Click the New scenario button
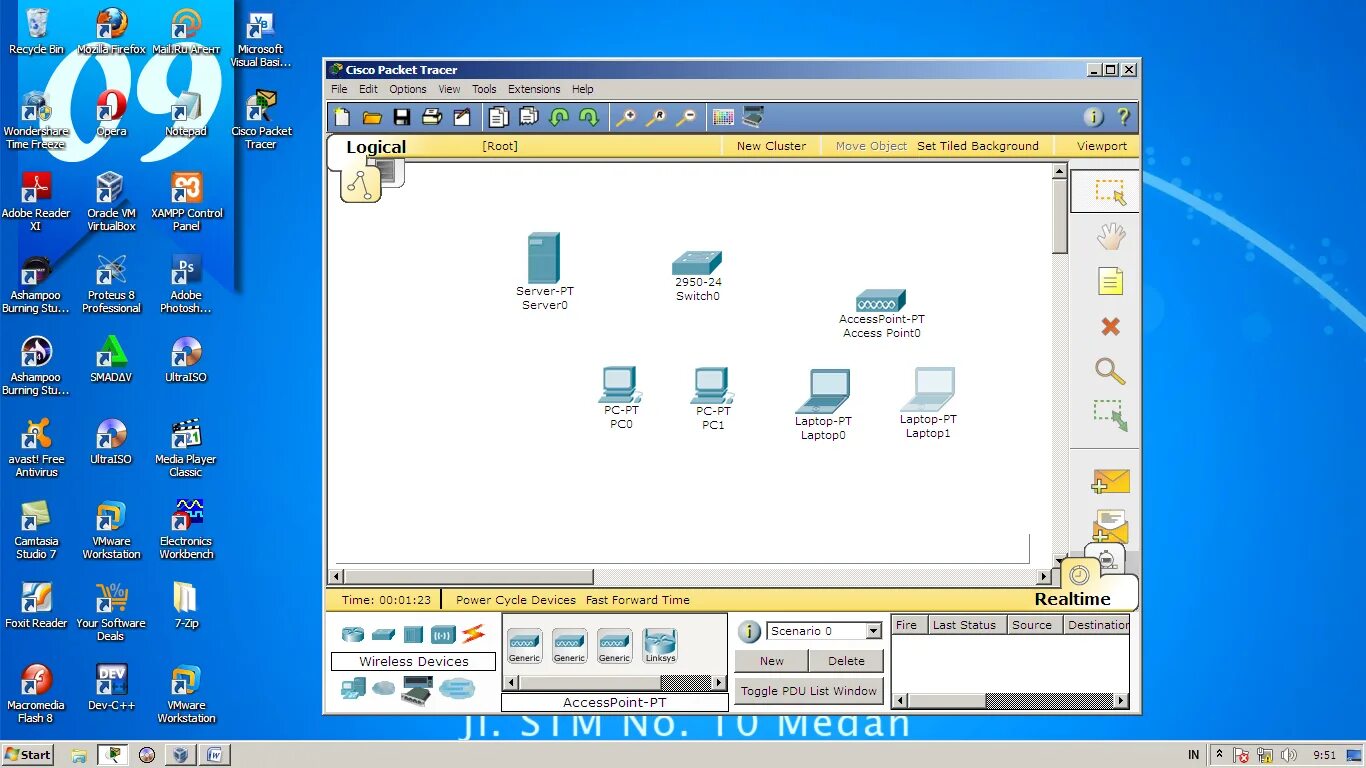Screen dimensions: 1366x768 coord(772,661)
